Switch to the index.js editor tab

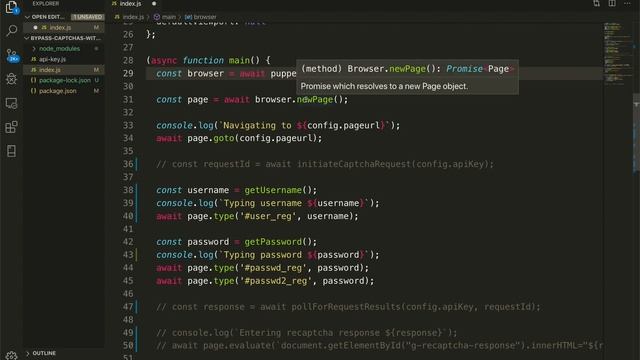click(134, 4)
